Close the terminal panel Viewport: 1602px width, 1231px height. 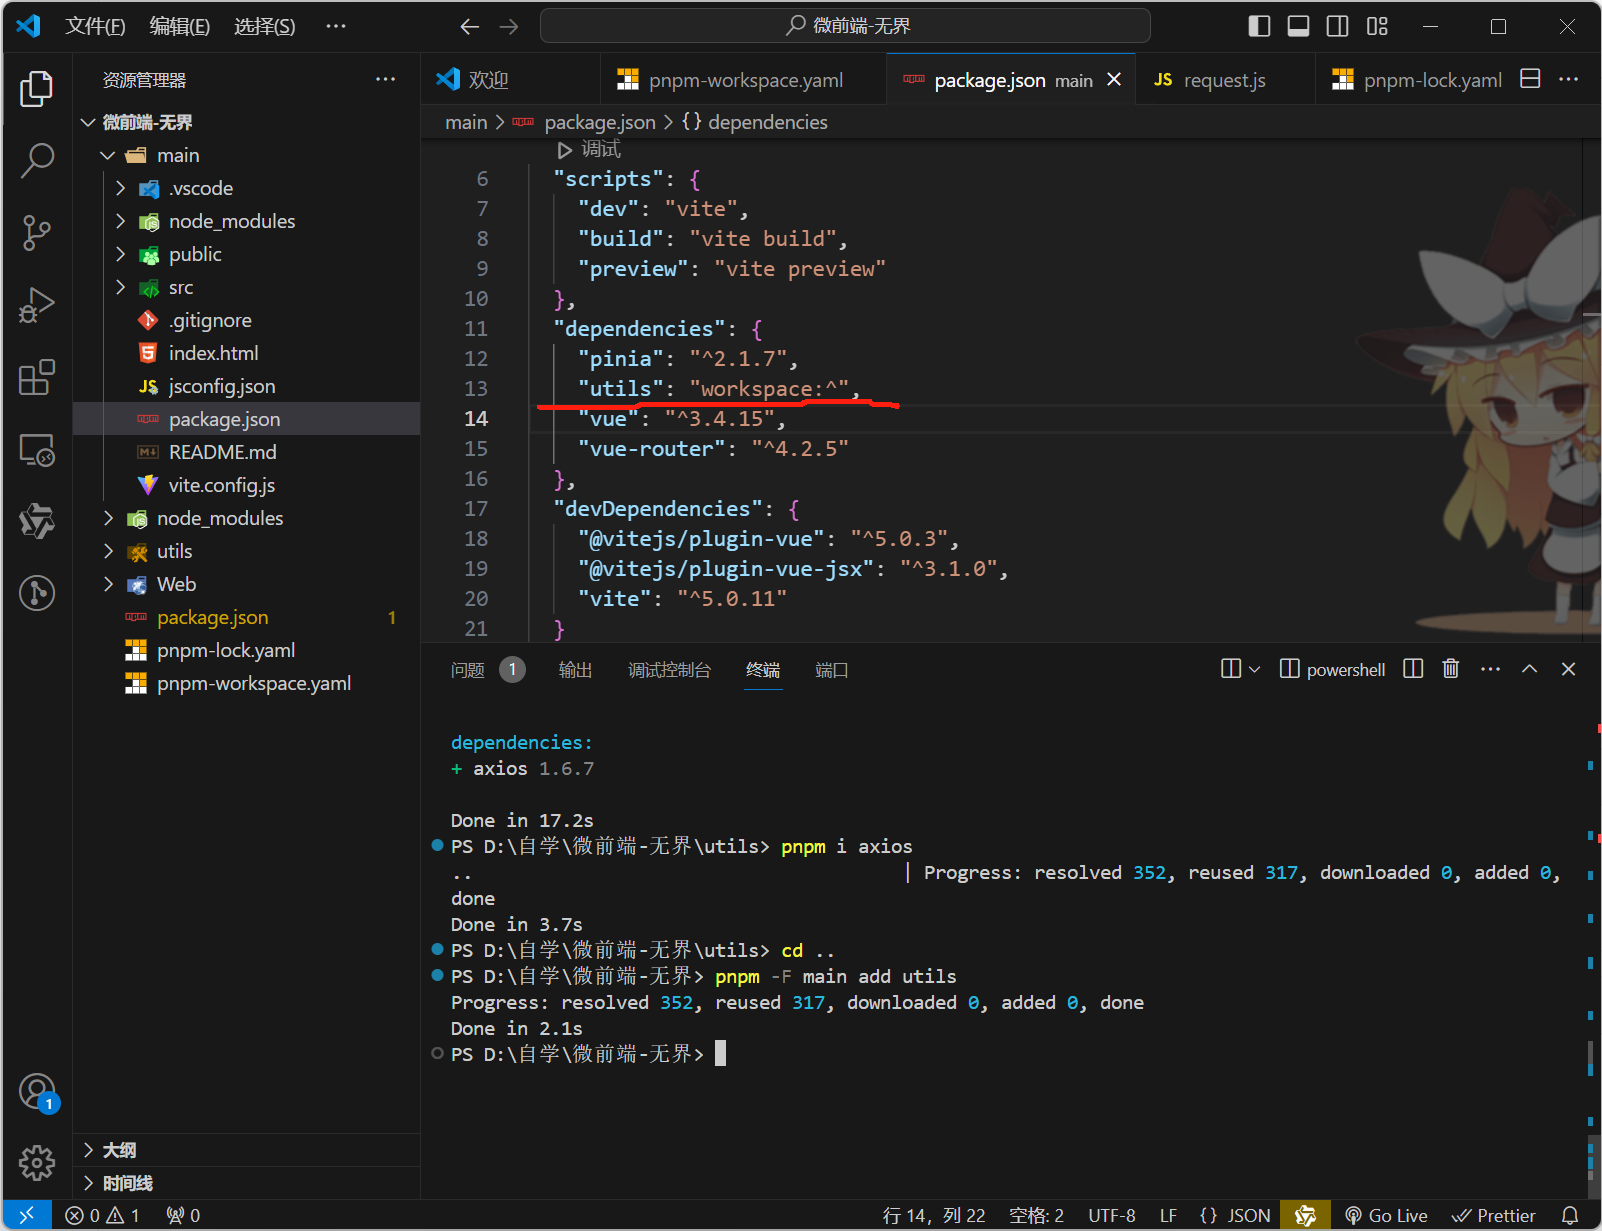1568,668
